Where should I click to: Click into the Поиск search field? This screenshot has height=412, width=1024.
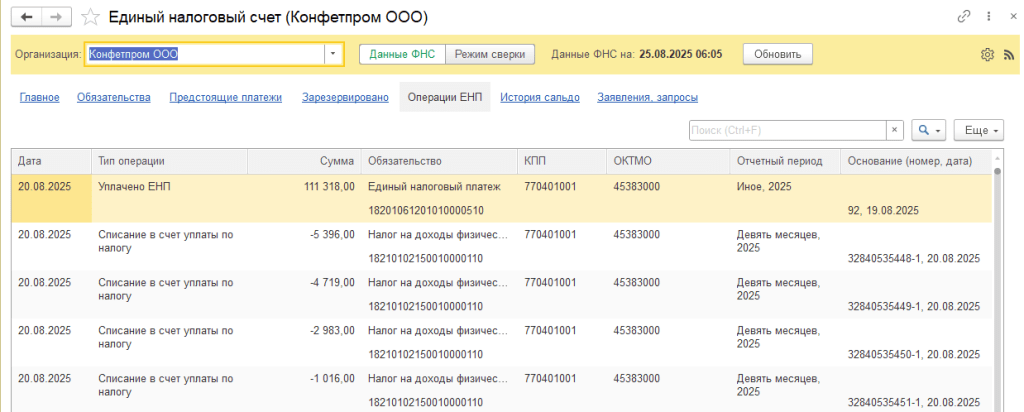[786, 130]
